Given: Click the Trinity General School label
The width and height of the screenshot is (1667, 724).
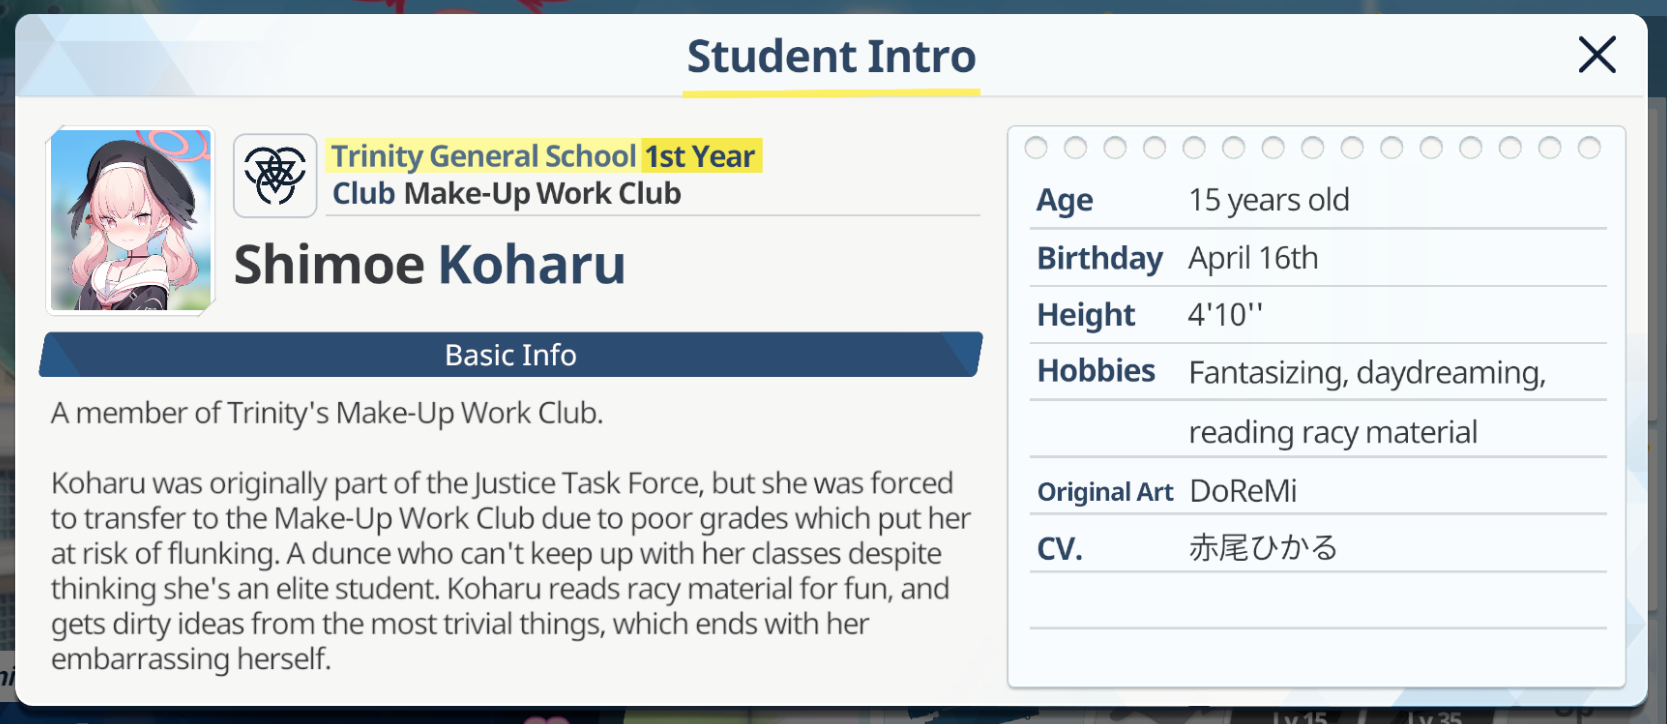Looking at the screenshot, I should click(483, 156).
